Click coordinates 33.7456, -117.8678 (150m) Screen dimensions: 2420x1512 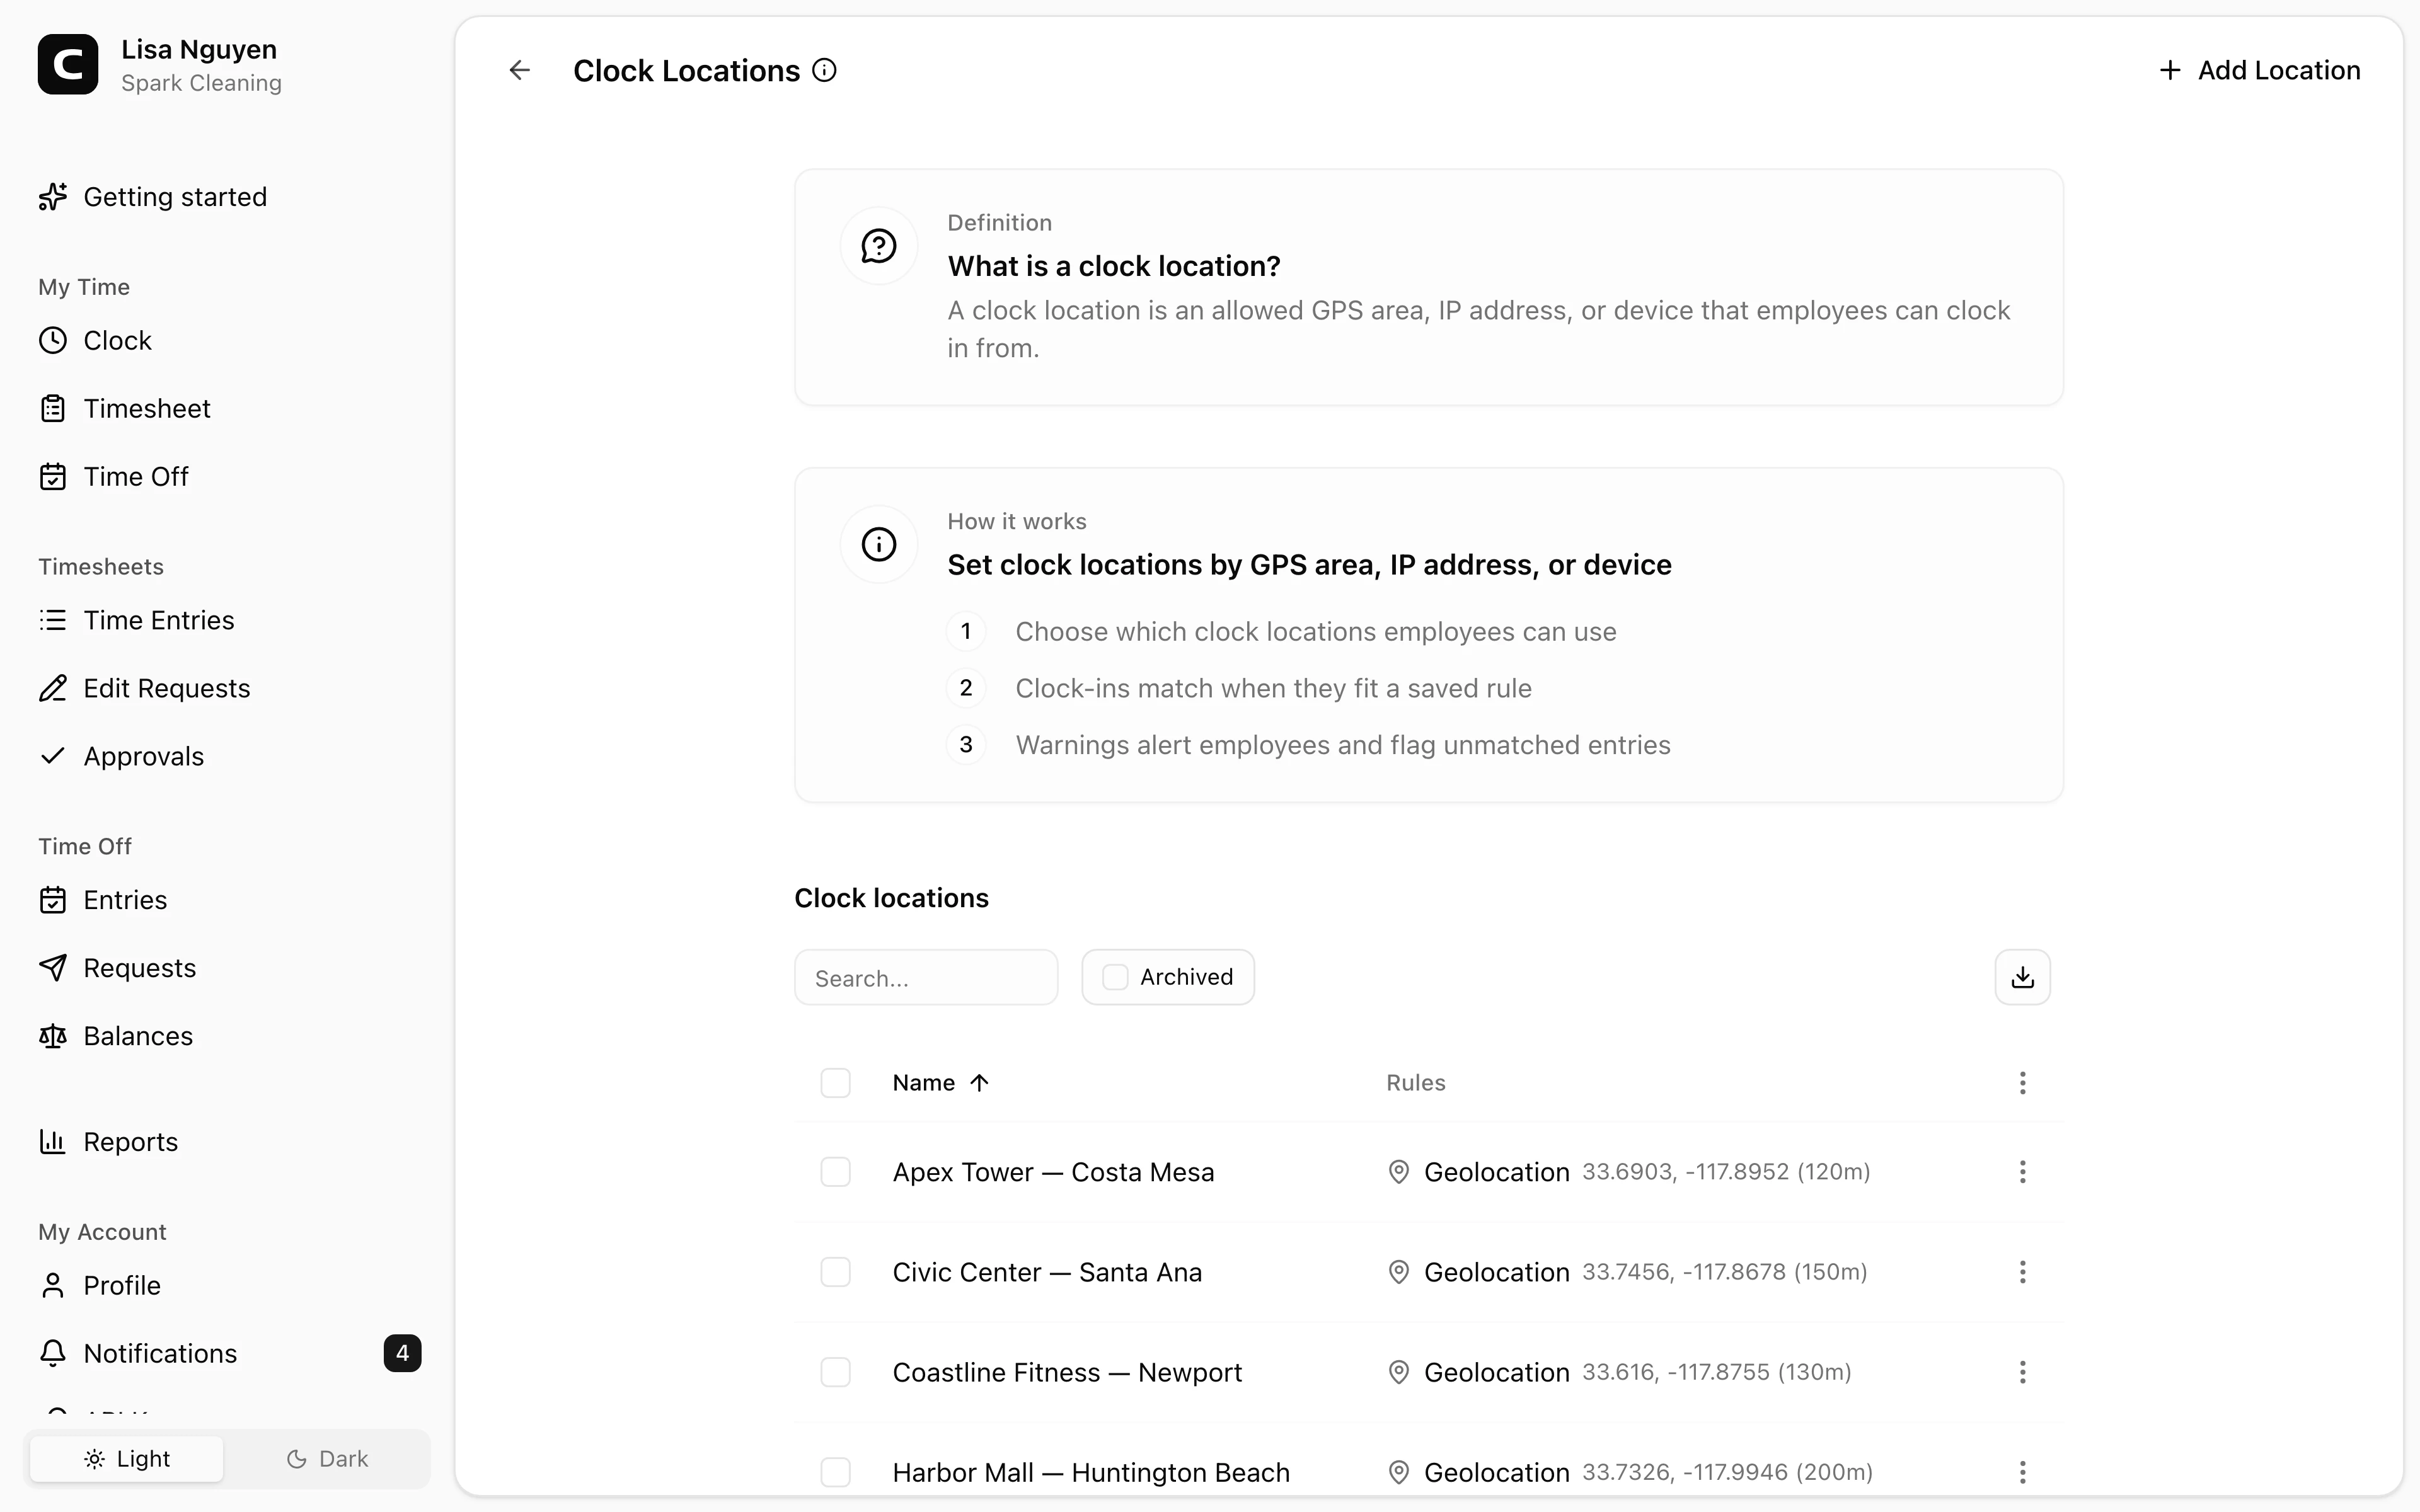[x=1725, y=1272]
